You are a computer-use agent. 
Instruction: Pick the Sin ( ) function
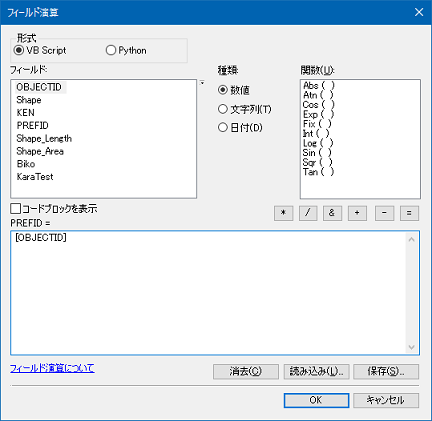tap(317, 153)
